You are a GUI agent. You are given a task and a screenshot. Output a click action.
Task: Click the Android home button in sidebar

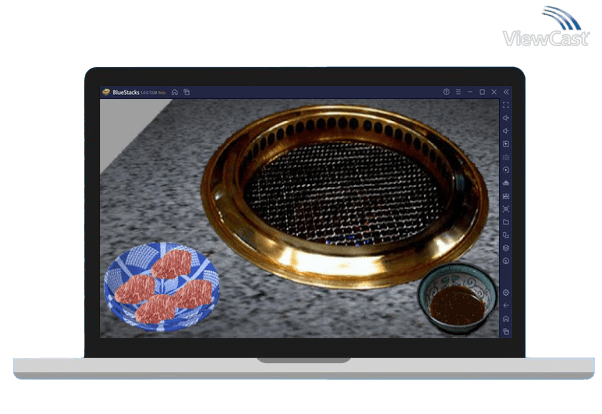(x=506, y=319)
